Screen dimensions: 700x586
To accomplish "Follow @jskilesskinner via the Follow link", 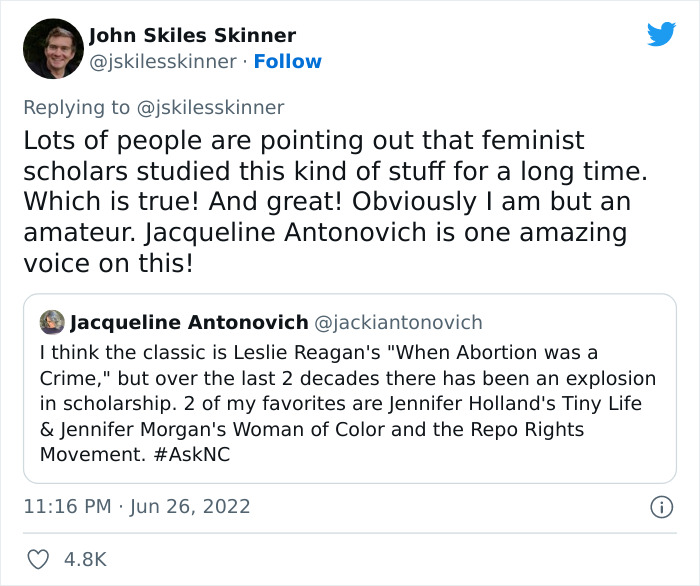I will point(288,62).
